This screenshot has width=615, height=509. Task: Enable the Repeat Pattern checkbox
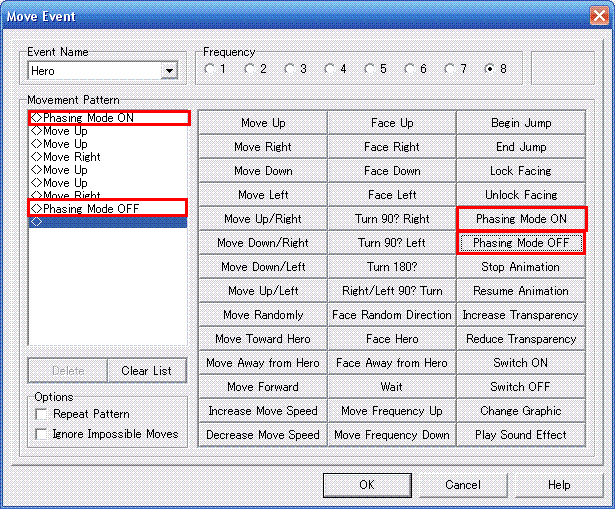point(41,414)
